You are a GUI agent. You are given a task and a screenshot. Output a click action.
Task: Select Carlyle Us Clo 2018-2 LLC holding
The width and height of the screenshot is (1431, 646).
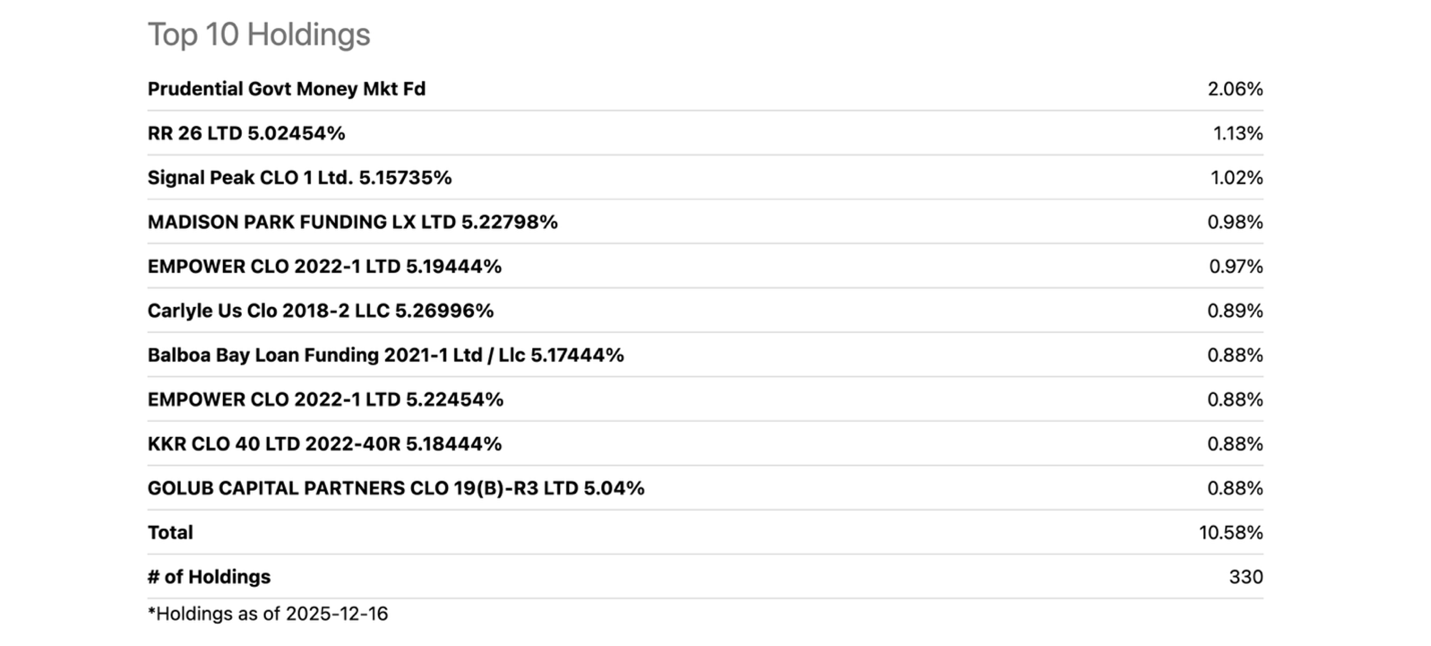point(320,311)
